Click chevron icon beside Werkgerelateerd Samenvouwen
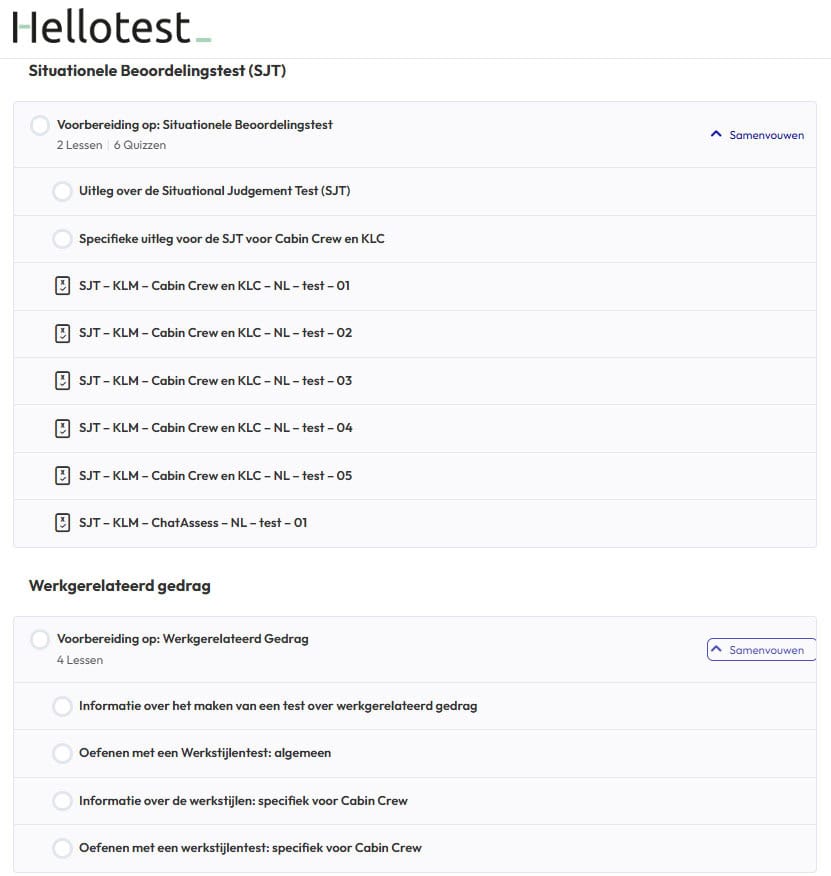Viewport: 831px width, 876px height. pos(716,650)
